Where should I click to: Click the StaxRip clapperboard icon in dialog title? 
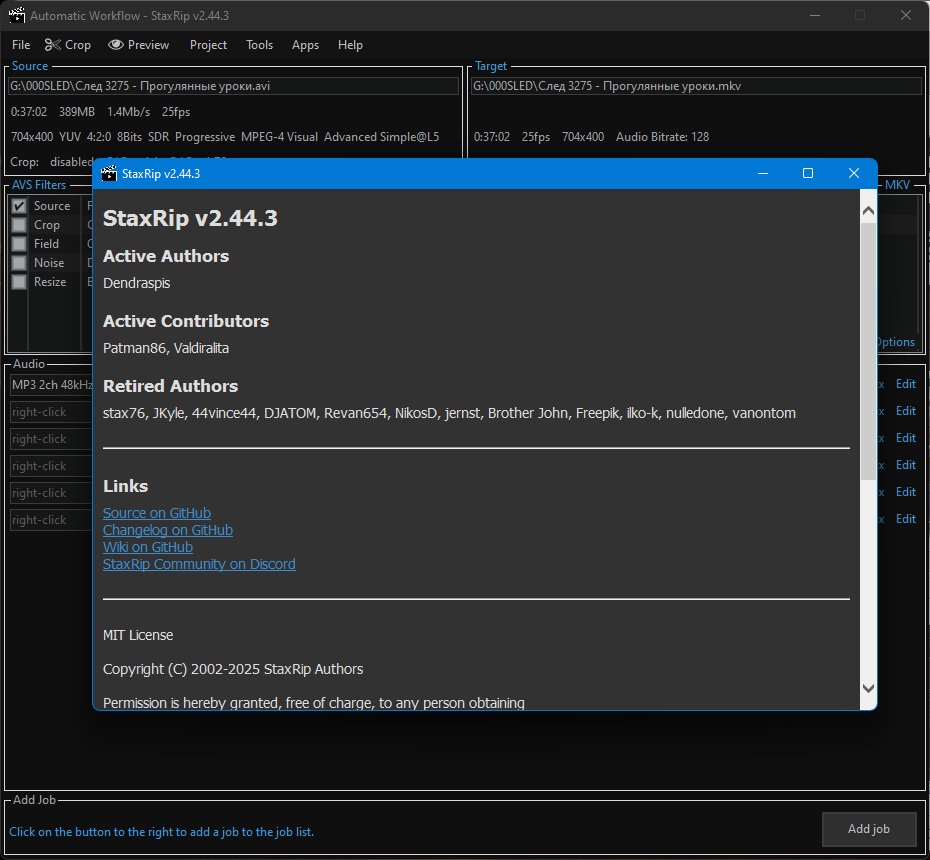pos(109,173)
